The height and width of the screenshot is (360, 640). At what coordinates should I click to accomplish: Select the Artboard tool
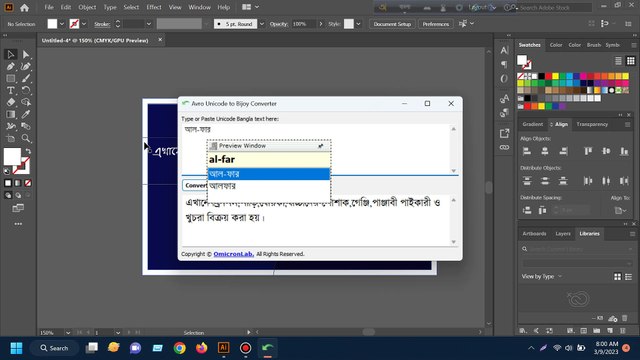click(x=11, y=138)
